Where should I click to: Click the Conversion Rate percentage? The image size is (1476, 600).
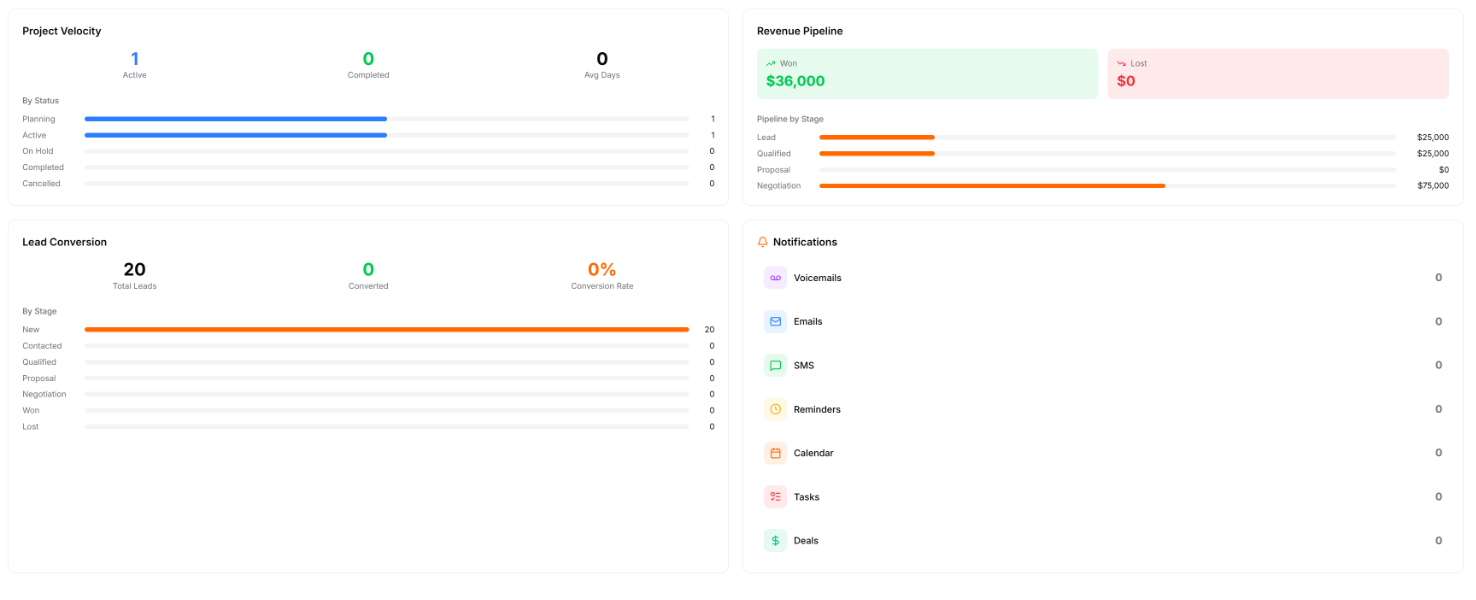pos(602,270)
